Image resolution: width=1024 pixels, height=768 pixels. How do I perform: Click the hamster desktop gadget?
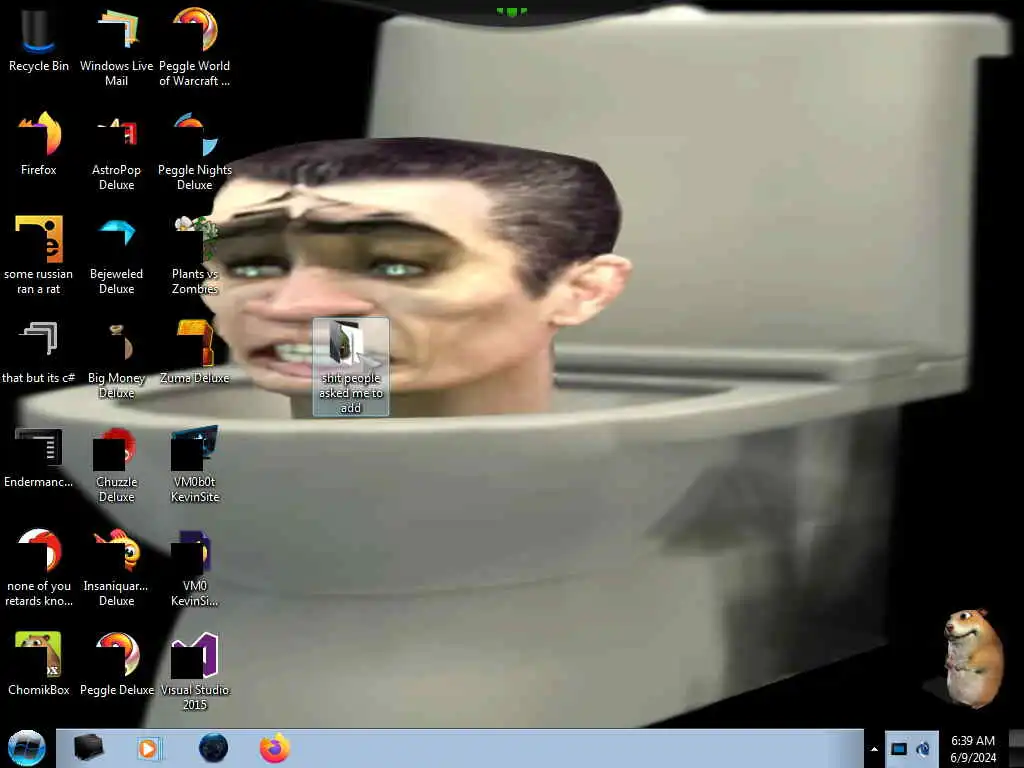(972, 658)
